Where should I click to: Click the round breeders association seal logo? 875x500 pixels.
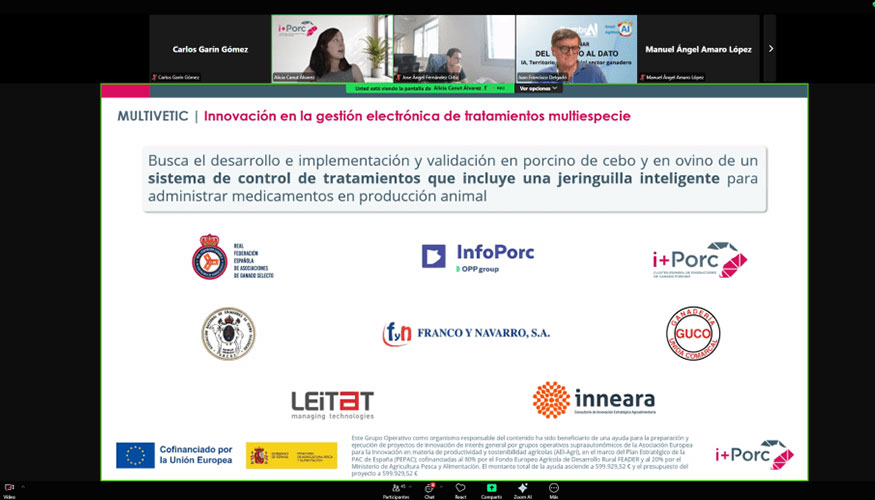pos(228,334)
